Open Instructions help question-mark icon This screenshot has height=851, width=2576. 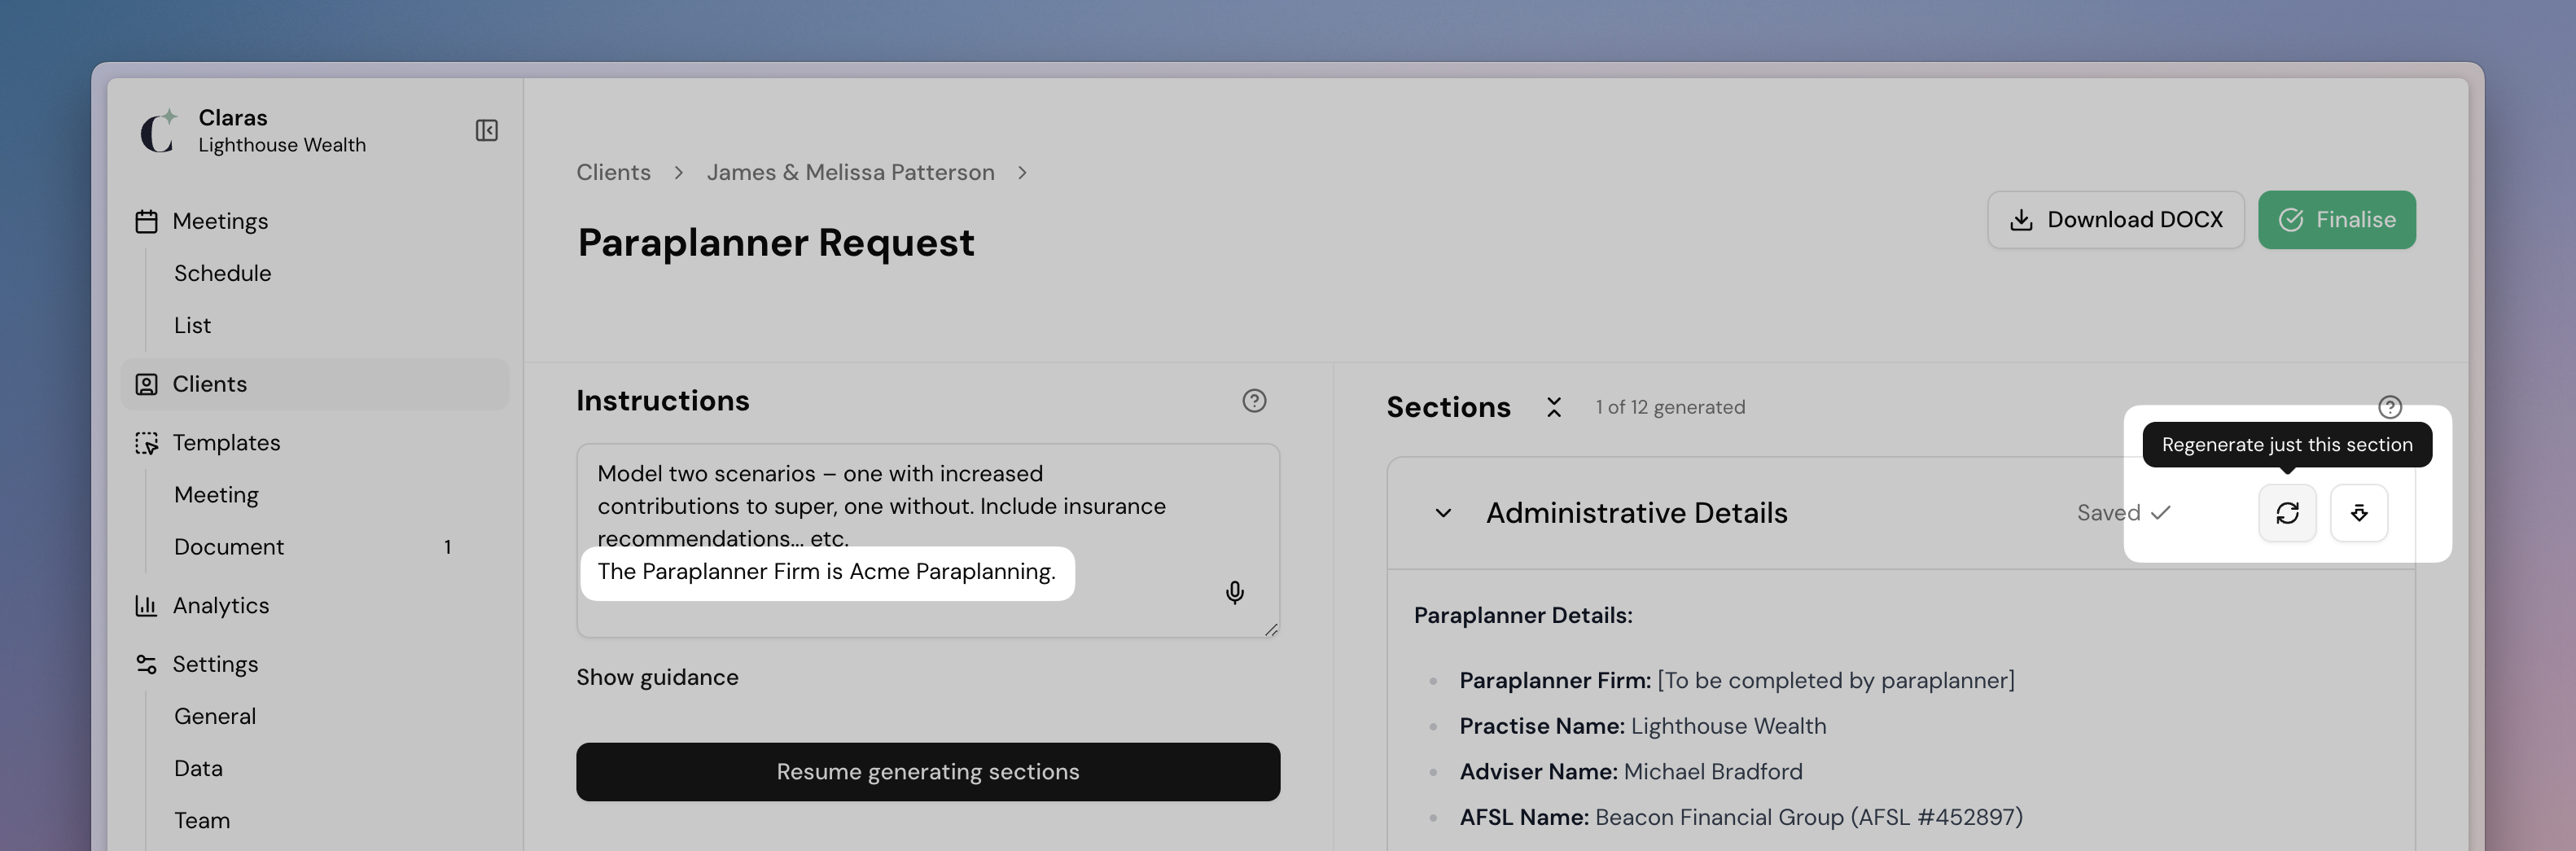click(x=1254, y=400)
